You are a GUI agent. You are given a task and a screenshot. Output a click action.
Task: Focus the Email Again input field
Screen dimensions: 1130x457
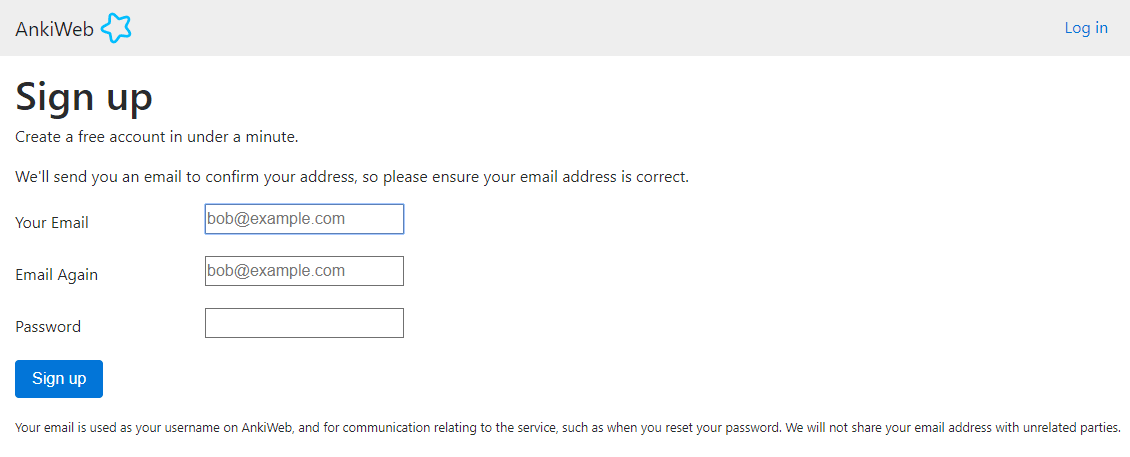(x=304, y=271)
